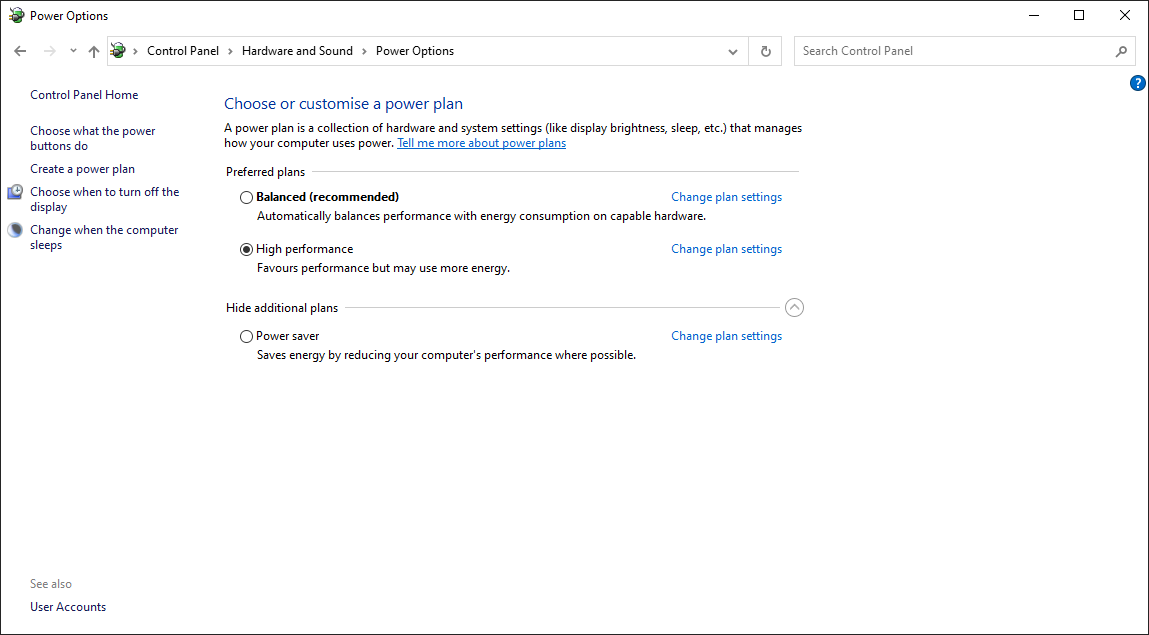Click the display timer icon in sidebar
Viewport: 1149px width, 635px height.
[15, 192]
